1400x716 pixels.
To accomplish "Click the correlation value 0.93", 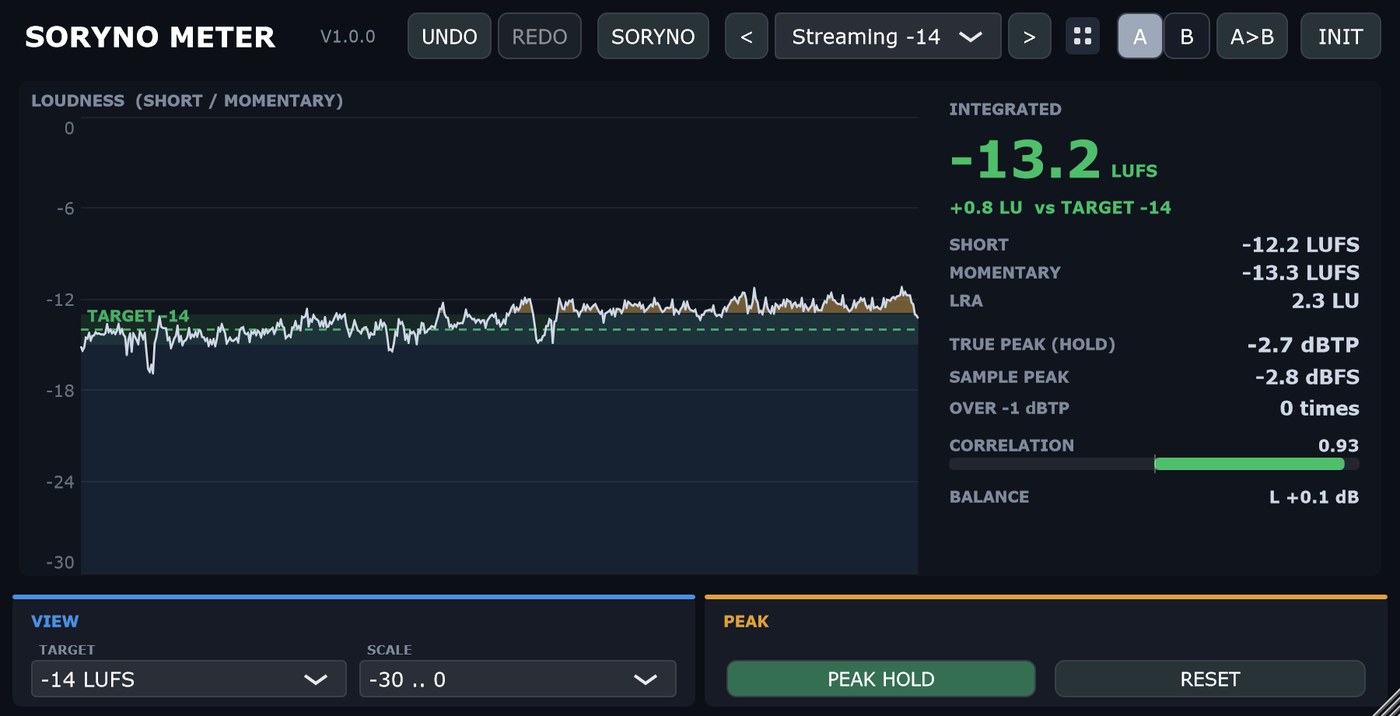I will tap(1339, 445).
